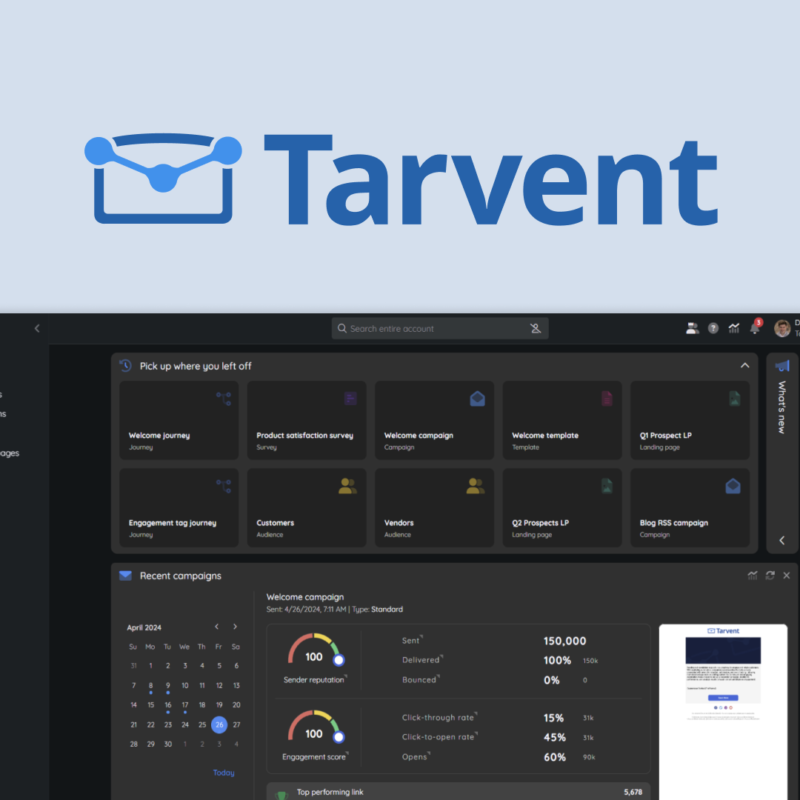
Task: Click the envelope icon on Welcome campaign card
Action: pos(478,398)
